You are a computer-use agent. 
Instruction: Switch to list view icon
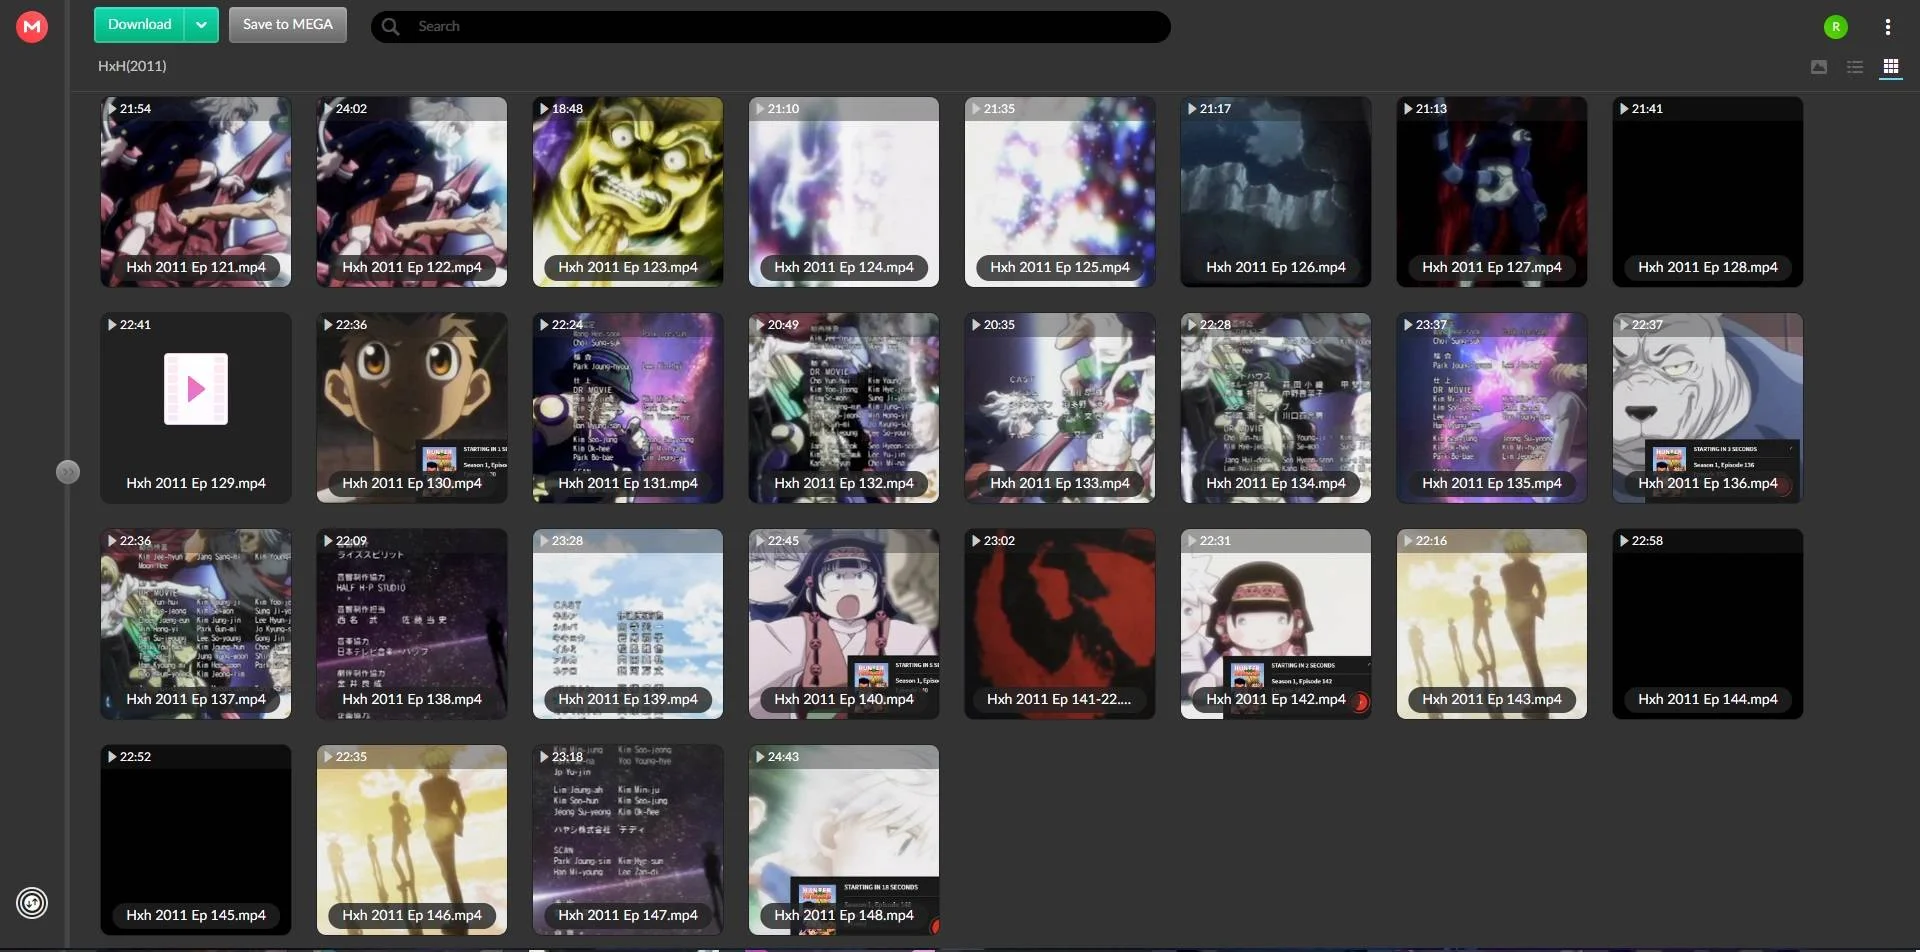[x=1855, y=67]
